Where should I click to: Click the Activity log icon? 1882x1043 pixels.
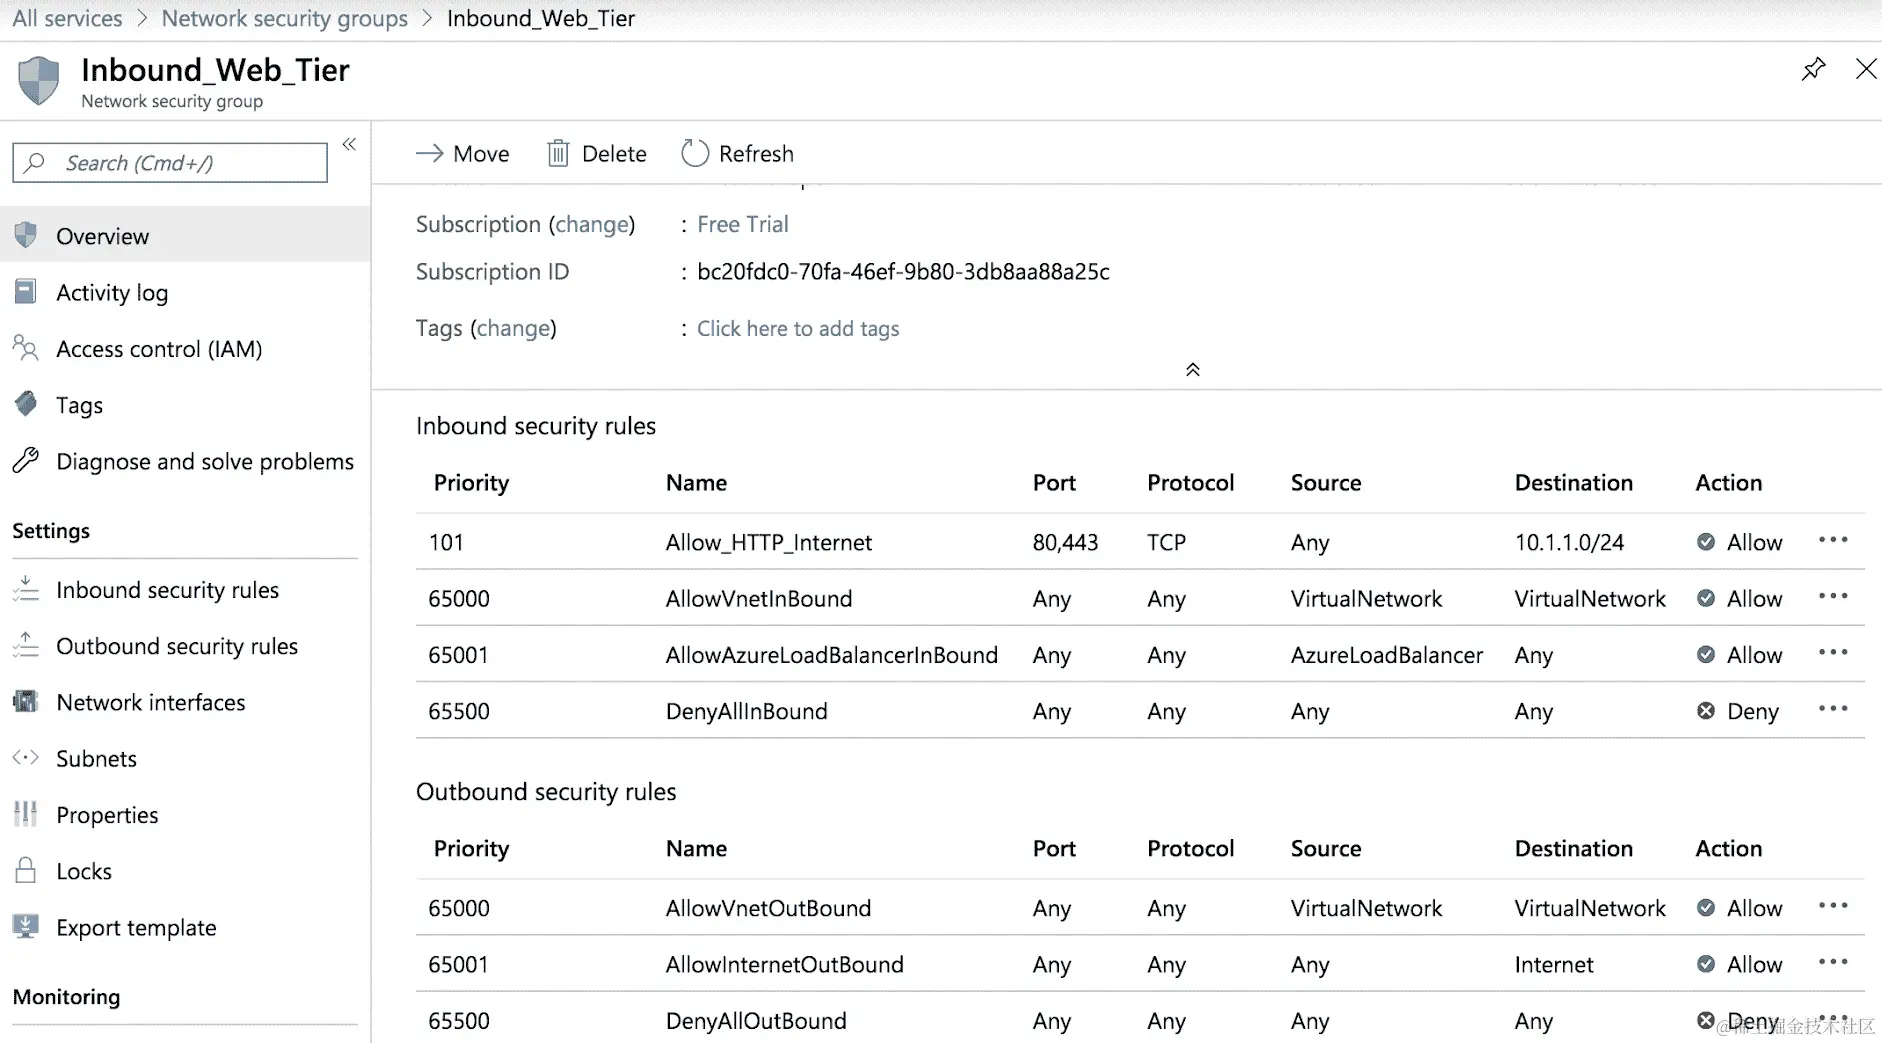pos(26,291)
